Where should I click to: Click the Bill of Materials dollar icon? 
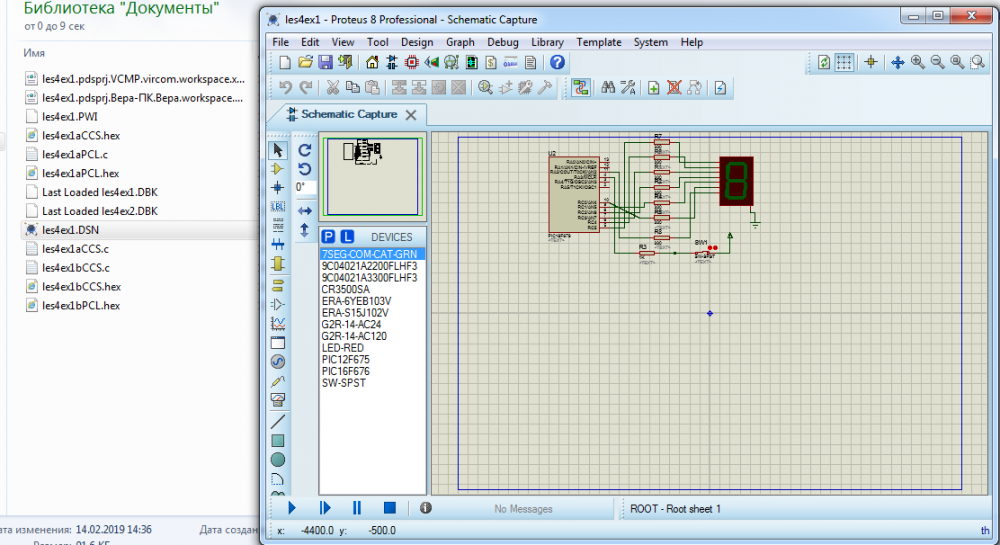tap(491, 62)
